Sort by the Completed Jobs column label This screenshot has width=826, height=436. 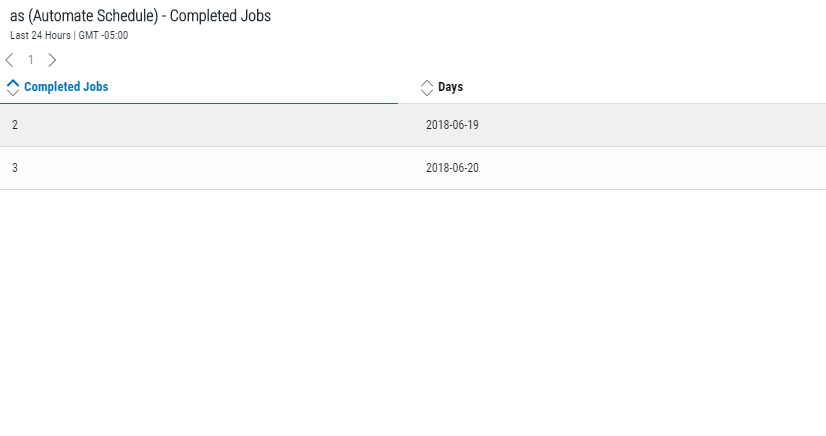click(66, 87)
